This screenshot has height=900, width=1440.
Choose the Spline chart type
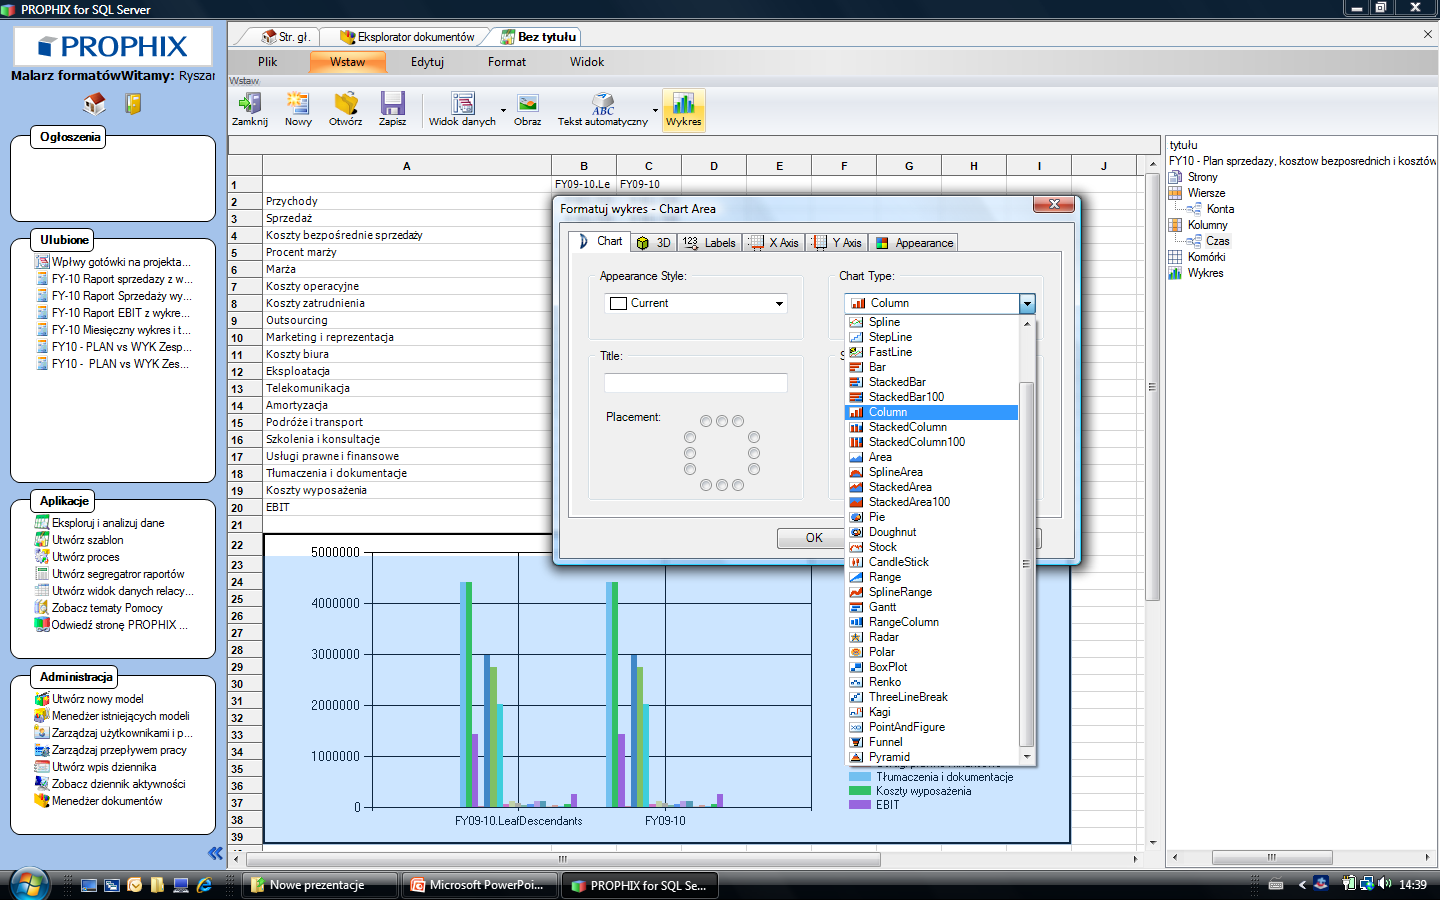[x=884, y=322]
